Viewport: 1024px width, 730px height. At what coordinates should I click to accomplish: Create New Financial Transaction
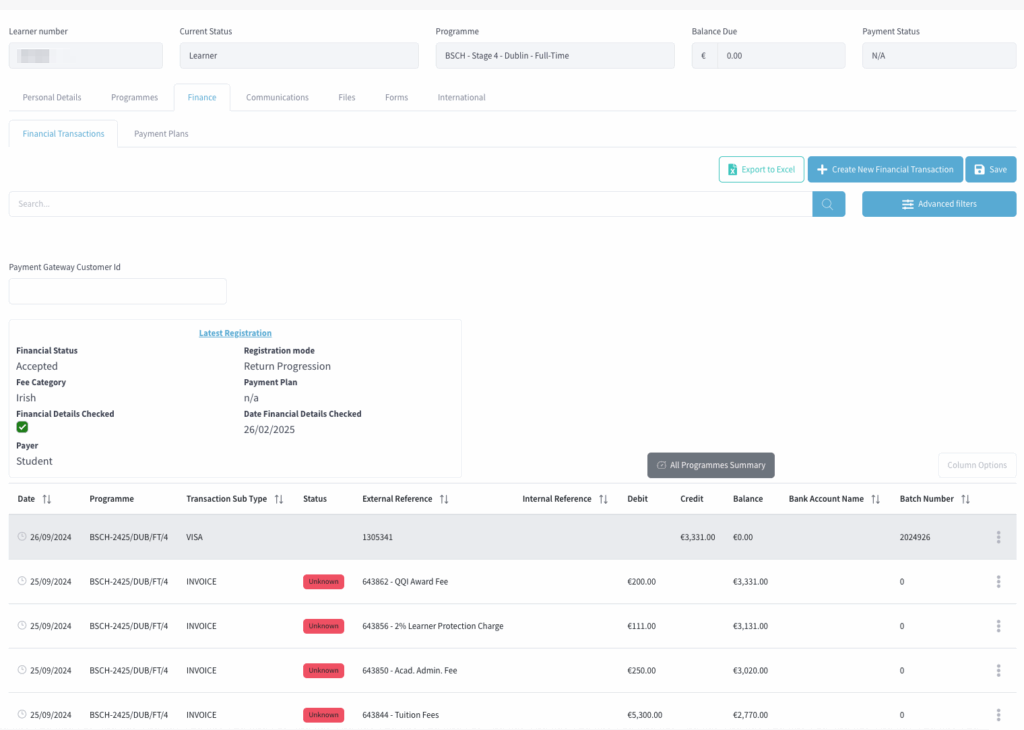[x=886, y=170]
